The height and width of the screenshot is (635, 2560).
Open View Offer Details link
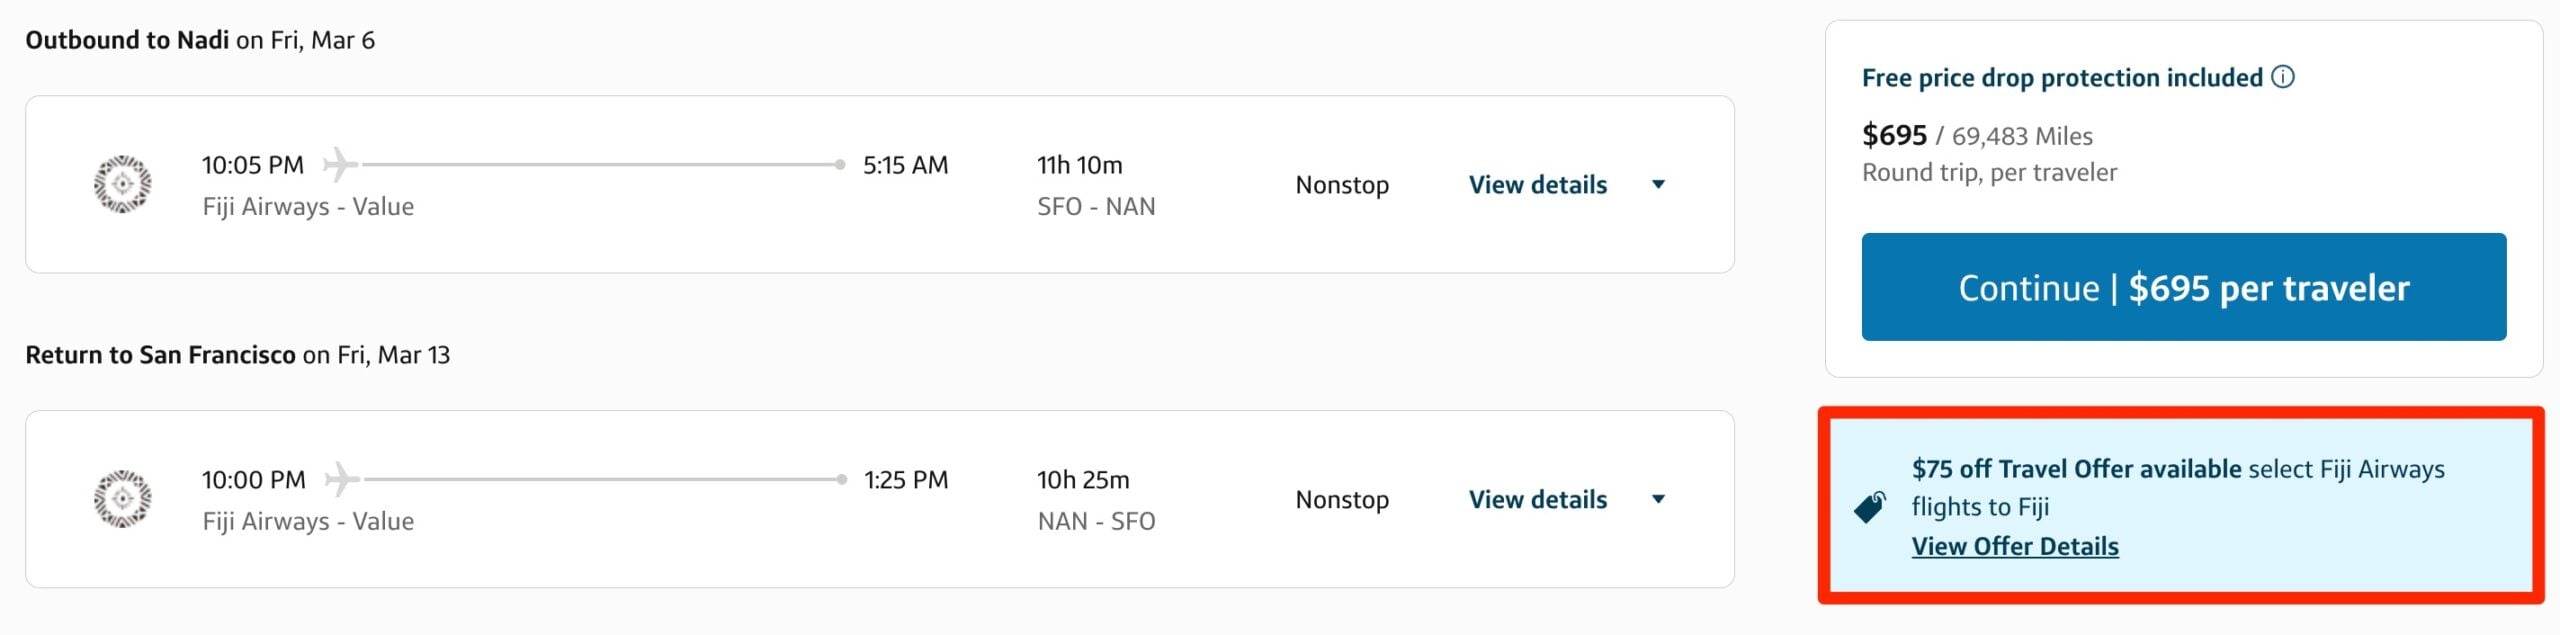2017,546
